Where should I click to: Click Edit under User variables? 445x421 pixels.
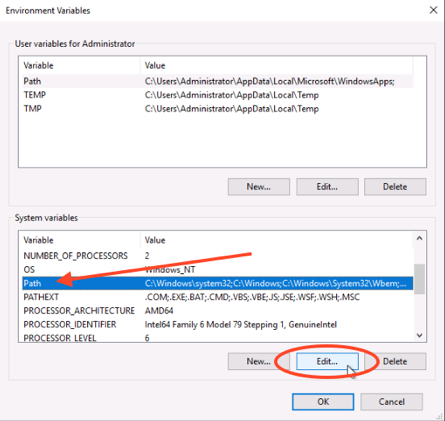[327, 187]
